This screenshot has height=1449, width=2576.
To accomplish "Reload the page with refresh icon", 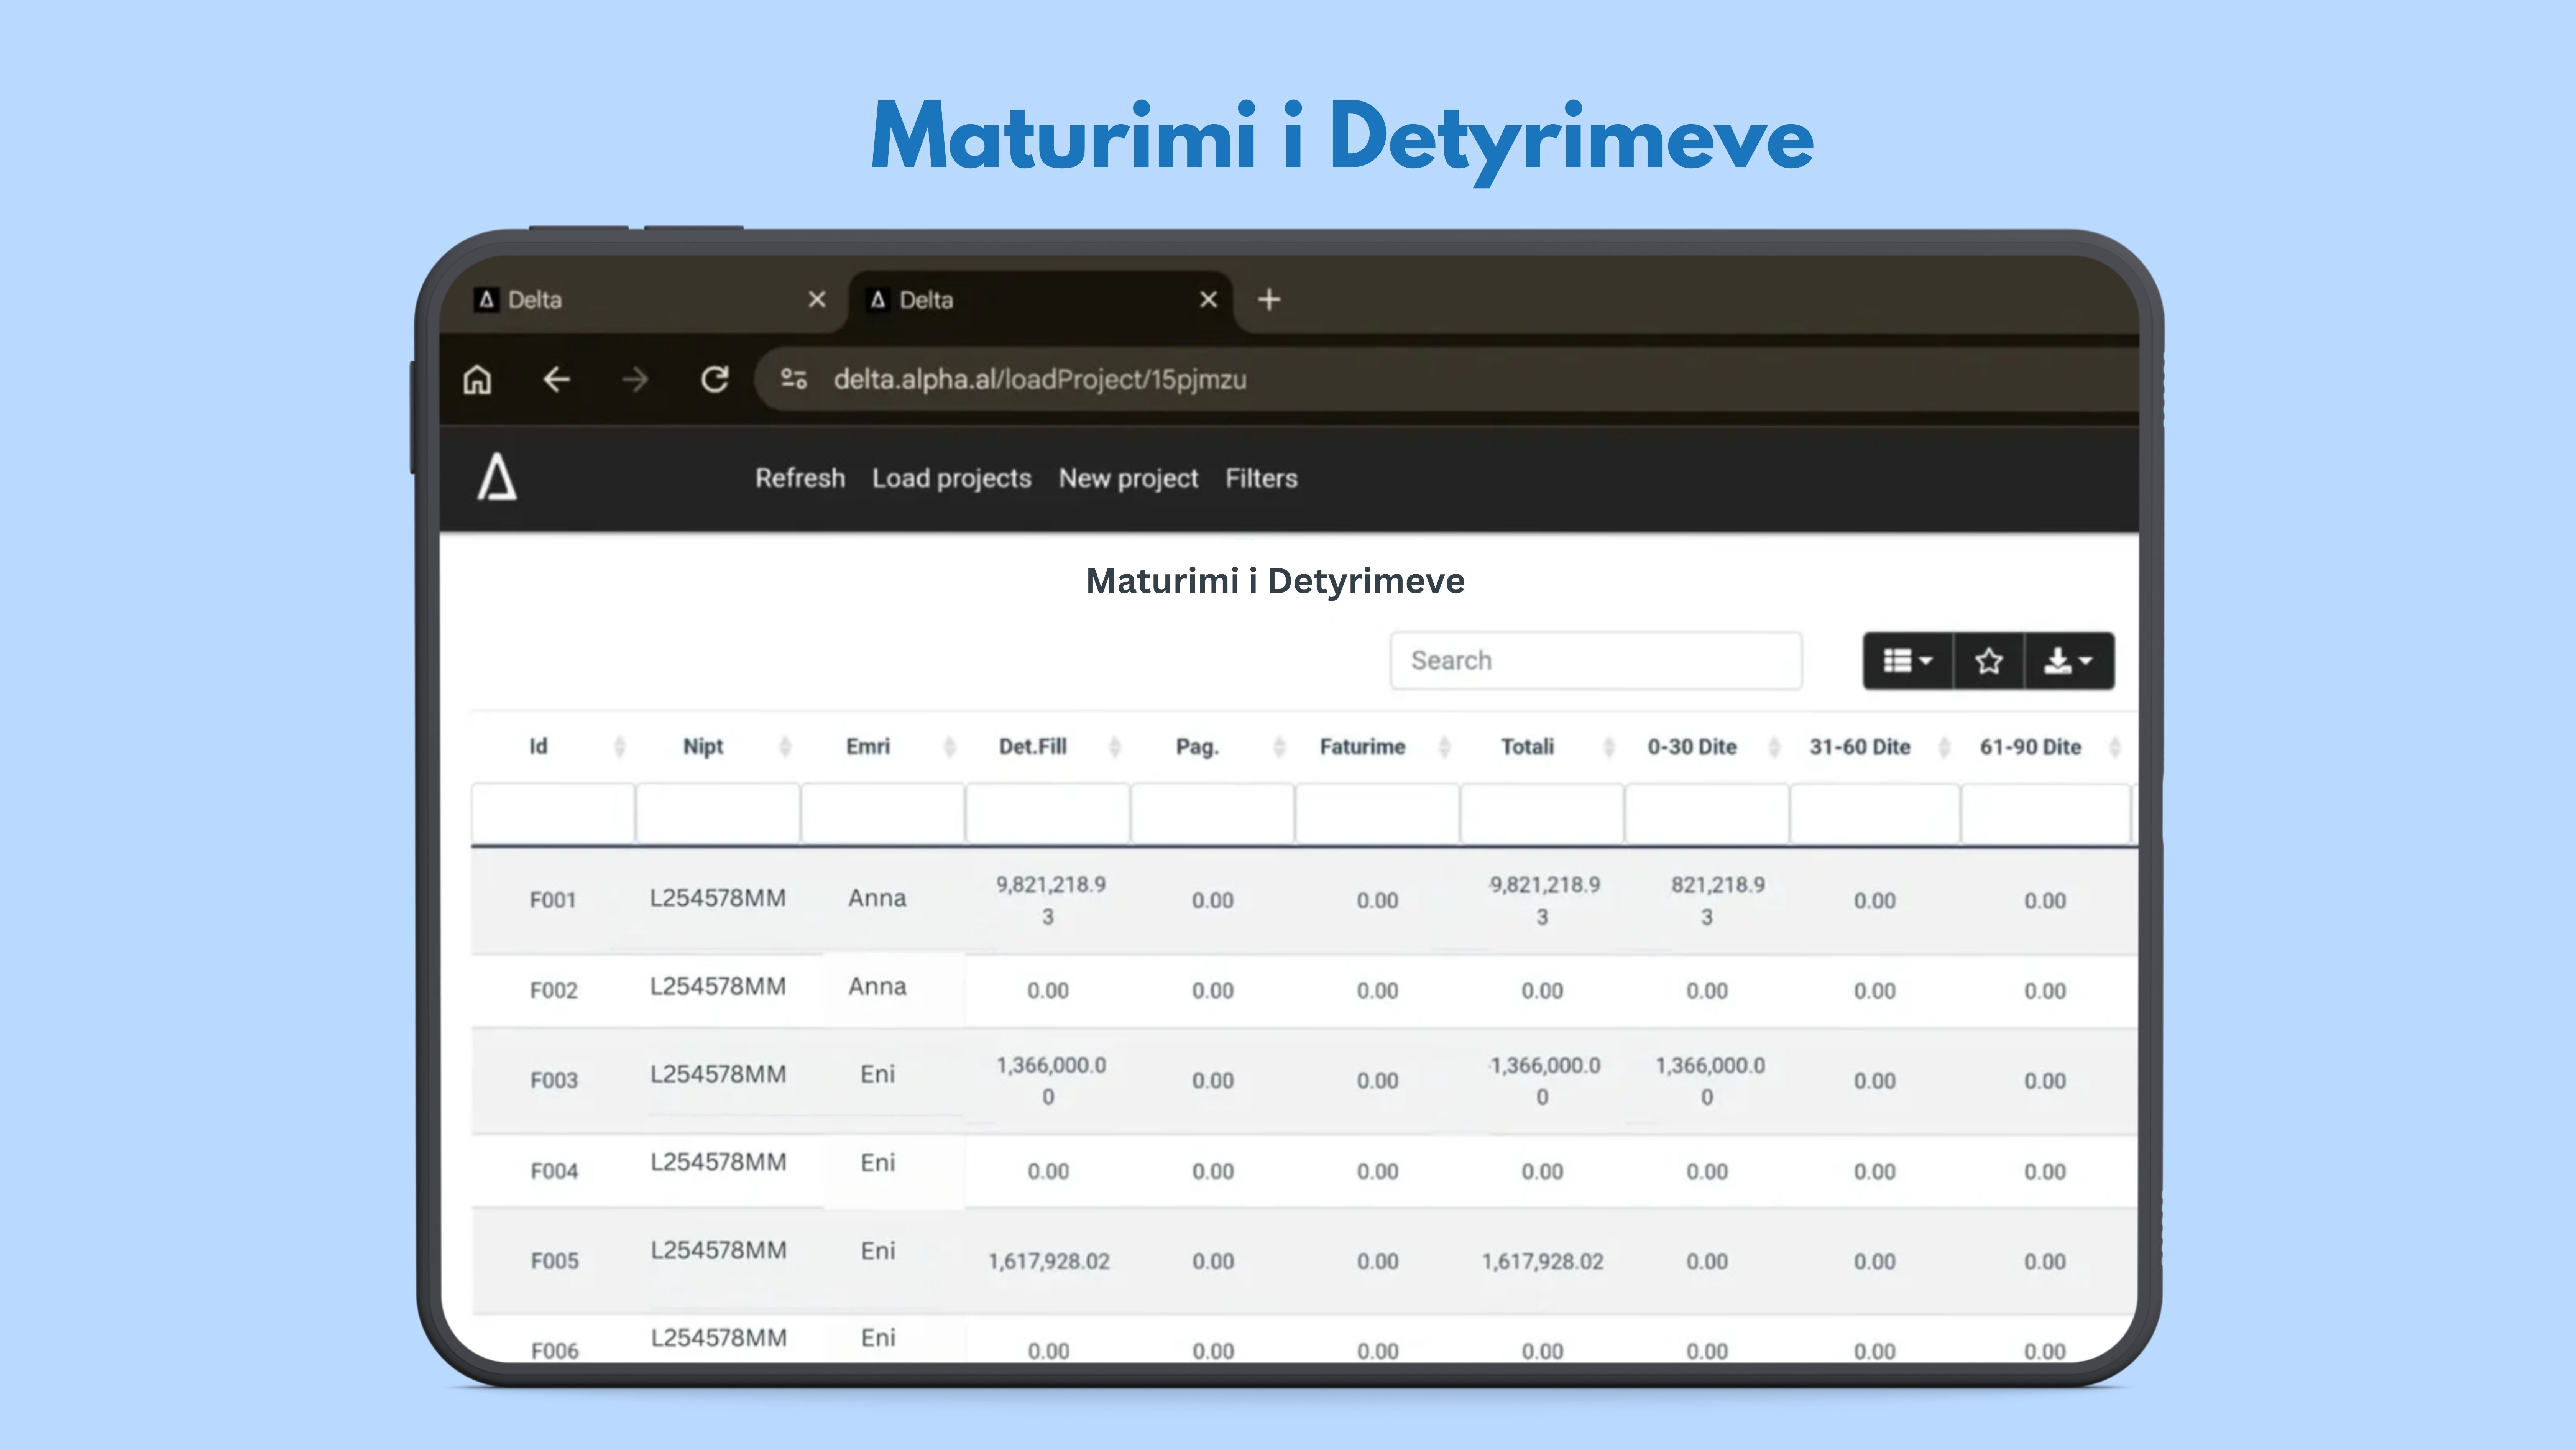I will click(714, 380).
